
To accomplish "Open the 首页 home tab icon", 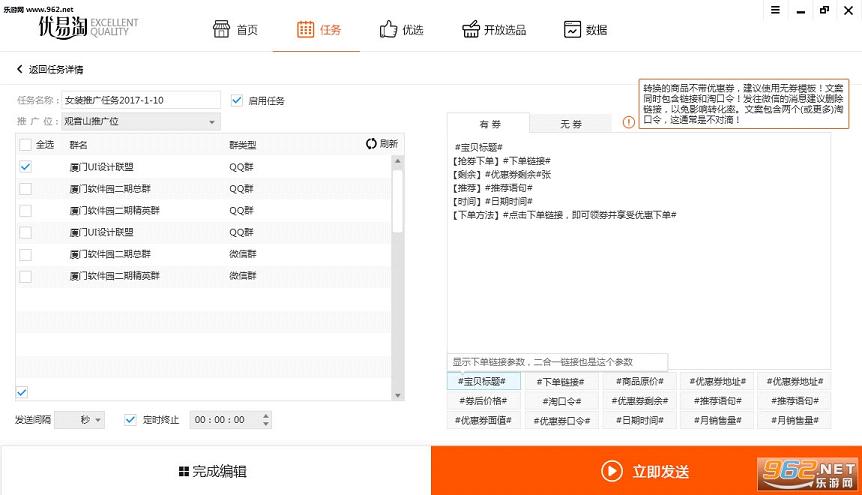I will (x=221, y=29).
